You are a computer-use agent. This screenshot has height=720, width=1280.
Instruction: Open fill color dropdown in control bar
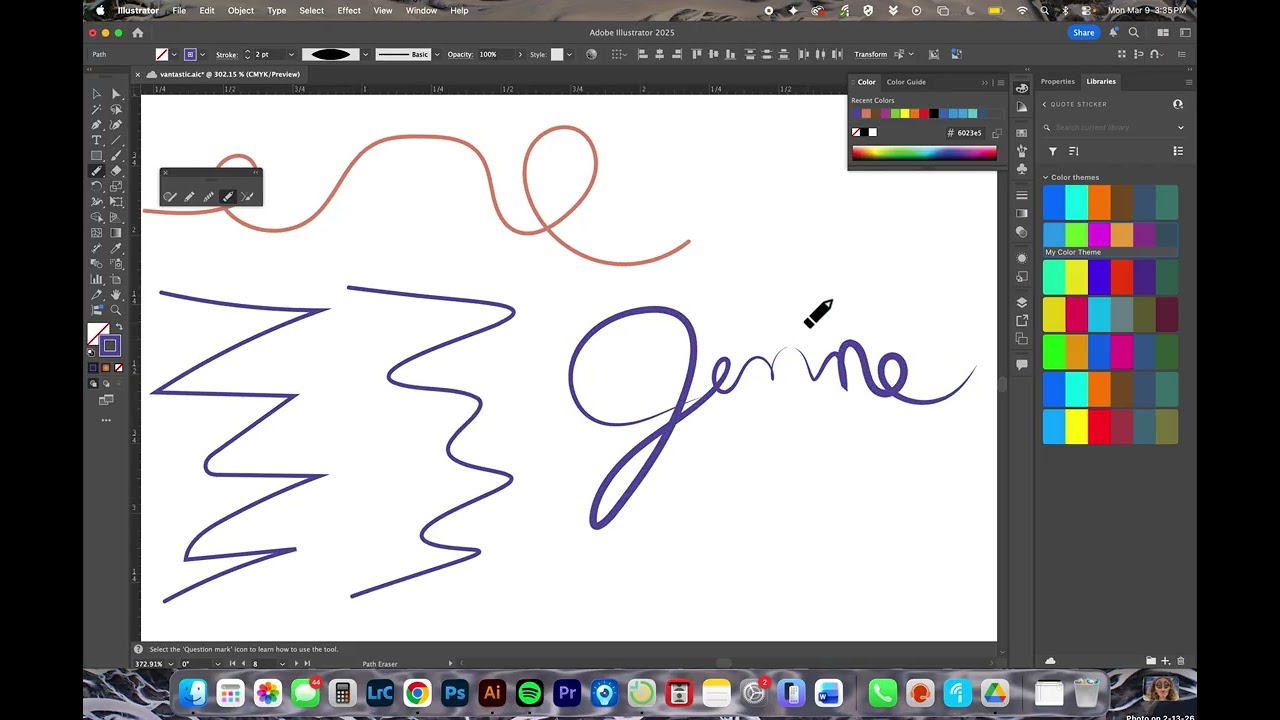coord(175,54)
